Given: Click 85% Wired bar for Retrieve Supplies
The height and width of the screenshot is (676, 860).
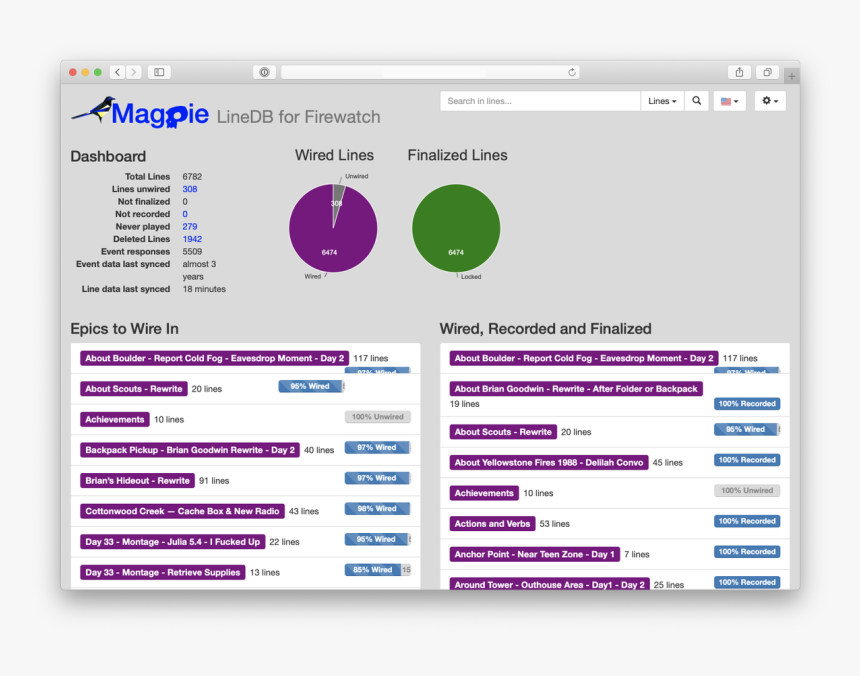Looking at the screenshot, I should click(378, 570).
